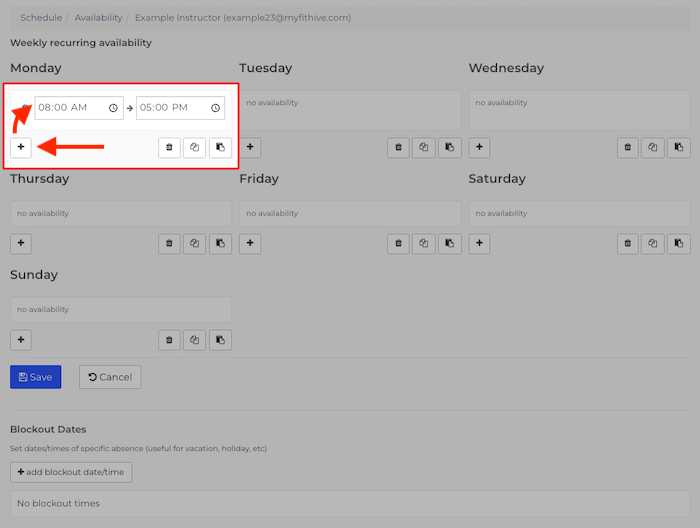Paste availability into Monday
The width and height of the screenshot is (700, 528).
pyautogui.click(x=220, y=147)
